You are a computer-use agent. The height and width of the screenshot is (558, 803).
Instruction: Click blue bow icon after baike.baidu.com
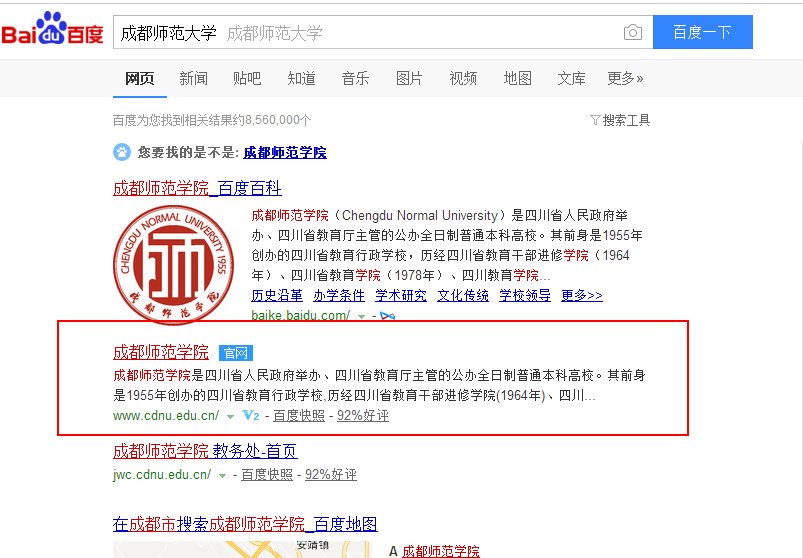click(x=388, y=316)
